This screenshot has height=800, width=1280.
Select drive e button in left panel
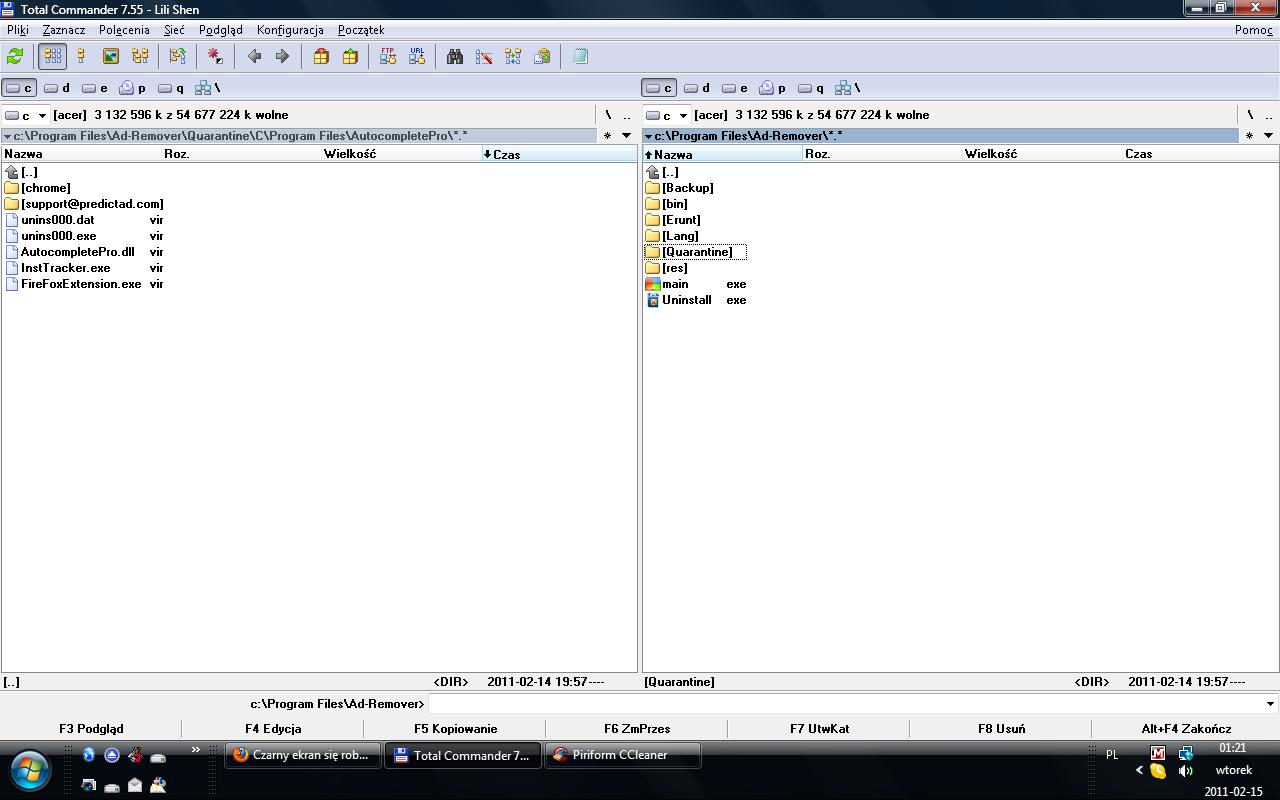(95, 88)
